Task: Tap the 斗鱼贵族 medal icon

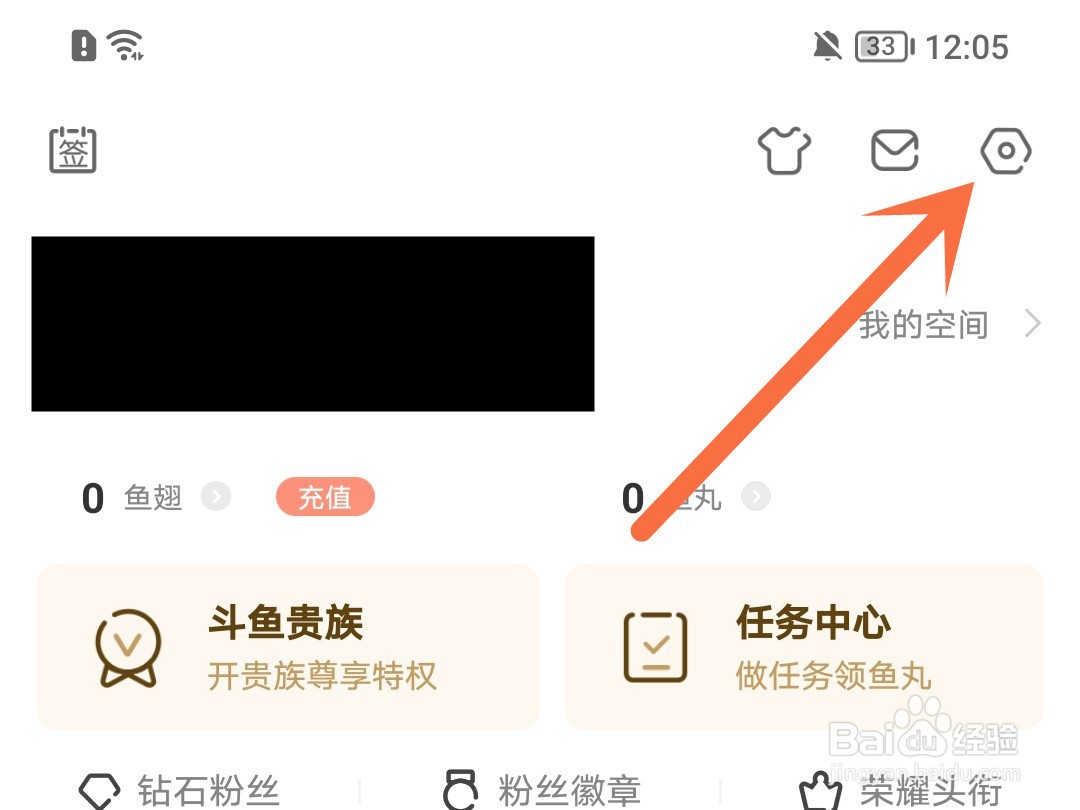Action: tap(128, 647)
